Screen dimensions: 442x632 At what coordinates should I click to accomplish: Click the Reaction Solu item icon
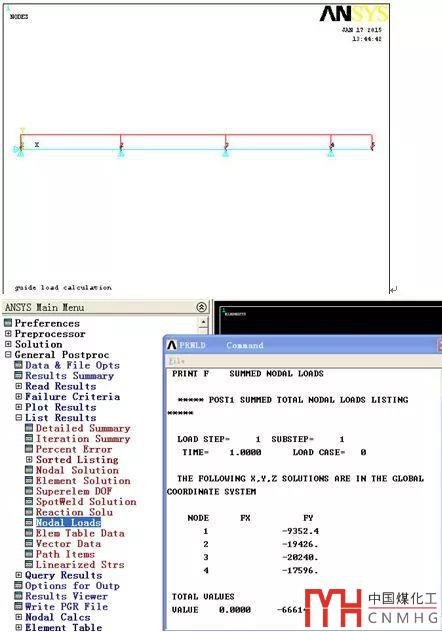pos(29,512)
